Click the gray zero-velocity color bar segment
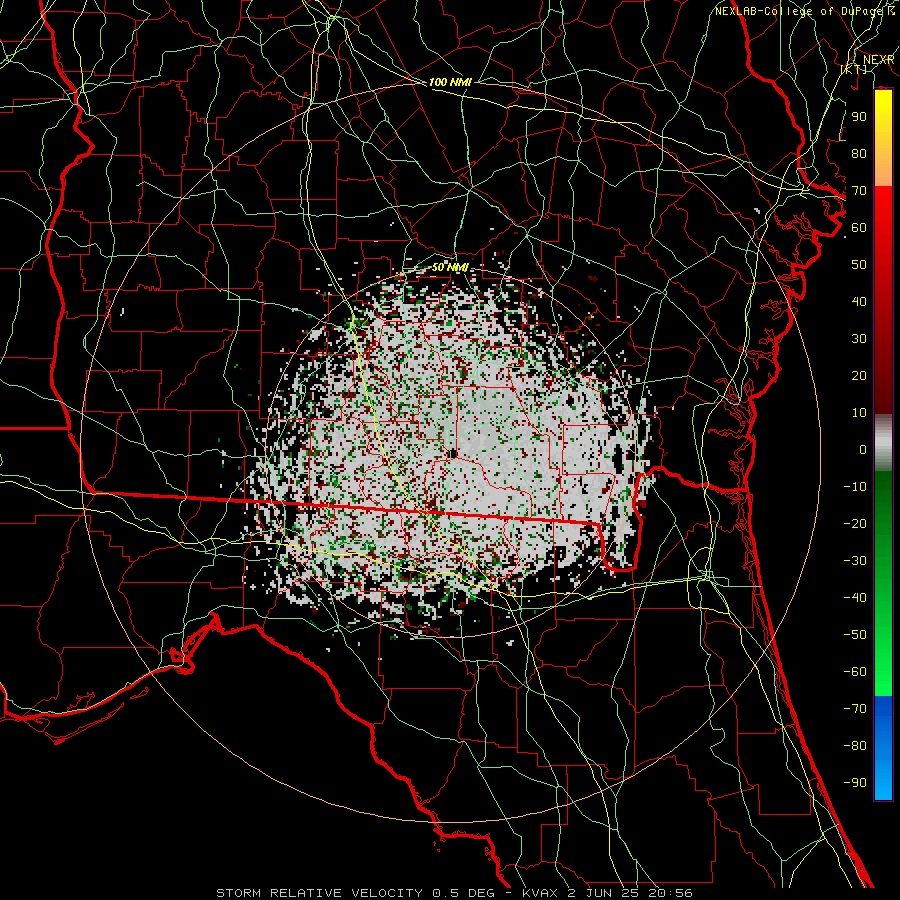The height and width of the screenshot is (900, 900). point(883,442)
